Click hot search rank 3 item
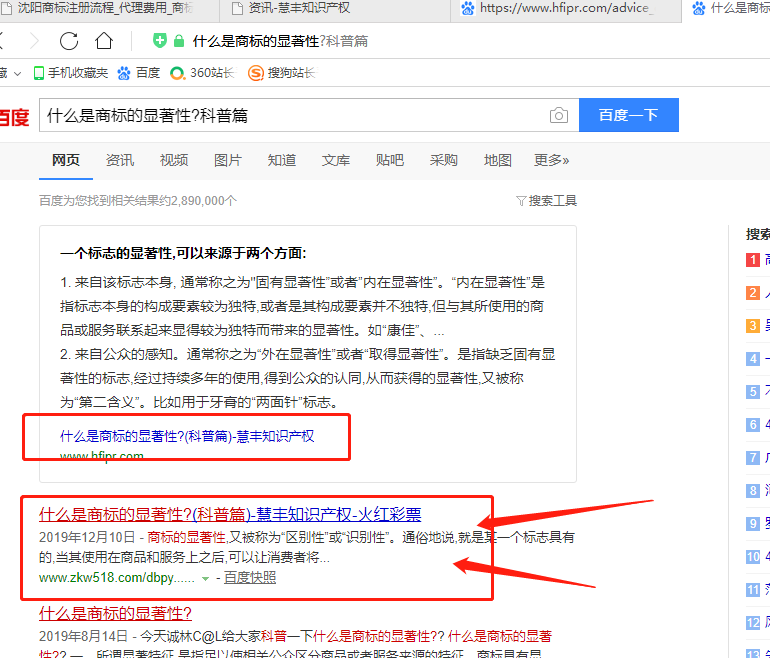This screenshot has width=770, height=658. (x=758, y=326)
